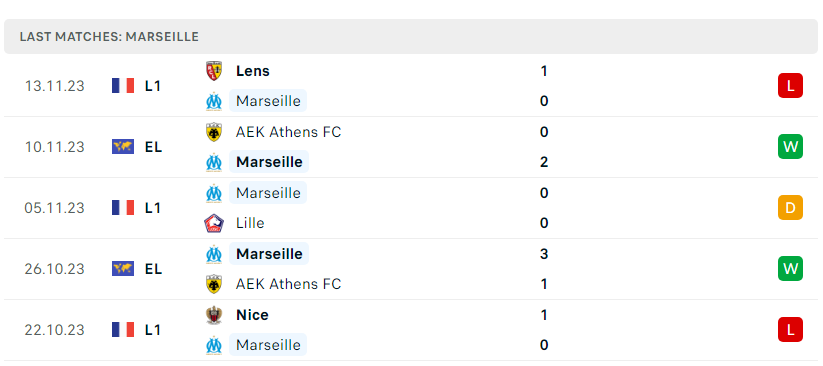The height and width of the screenshot is (366, 823).
Task: Click the French flag beside 13.11.23
Action: point(123,86)
